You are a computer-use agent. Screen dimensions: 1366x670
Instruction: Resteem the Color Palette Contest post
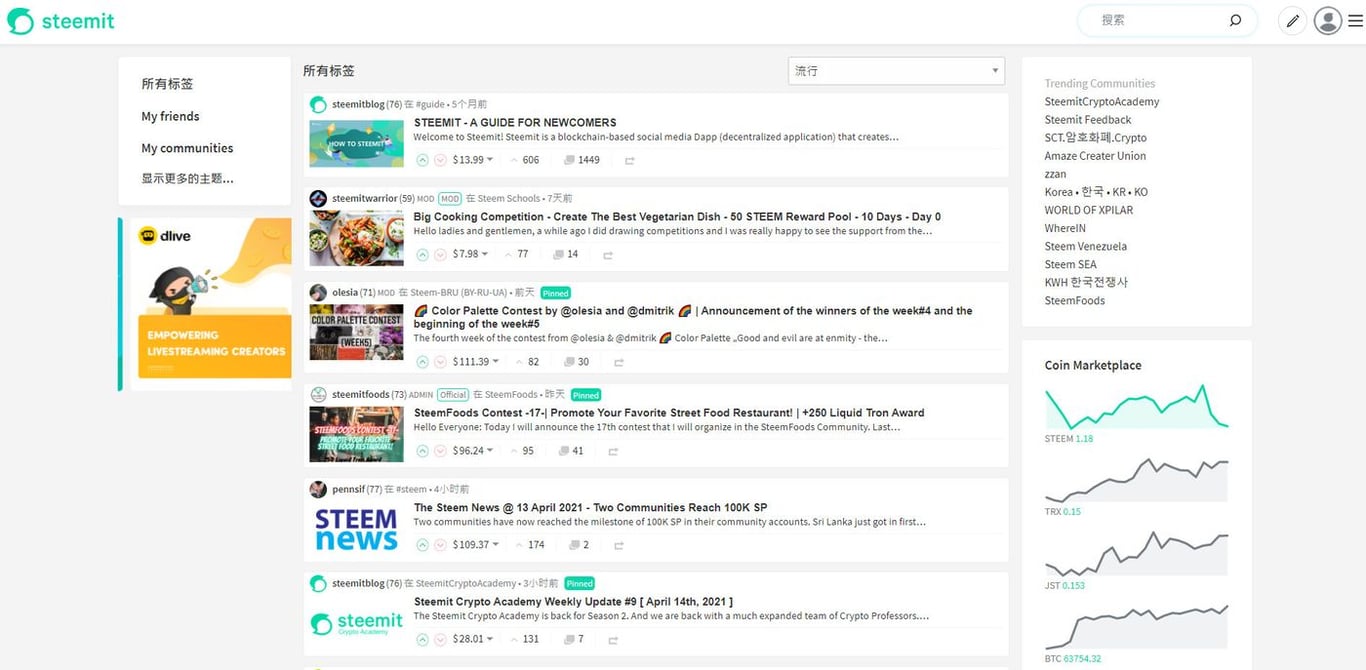pyautogui.click(x=619, y=362)
